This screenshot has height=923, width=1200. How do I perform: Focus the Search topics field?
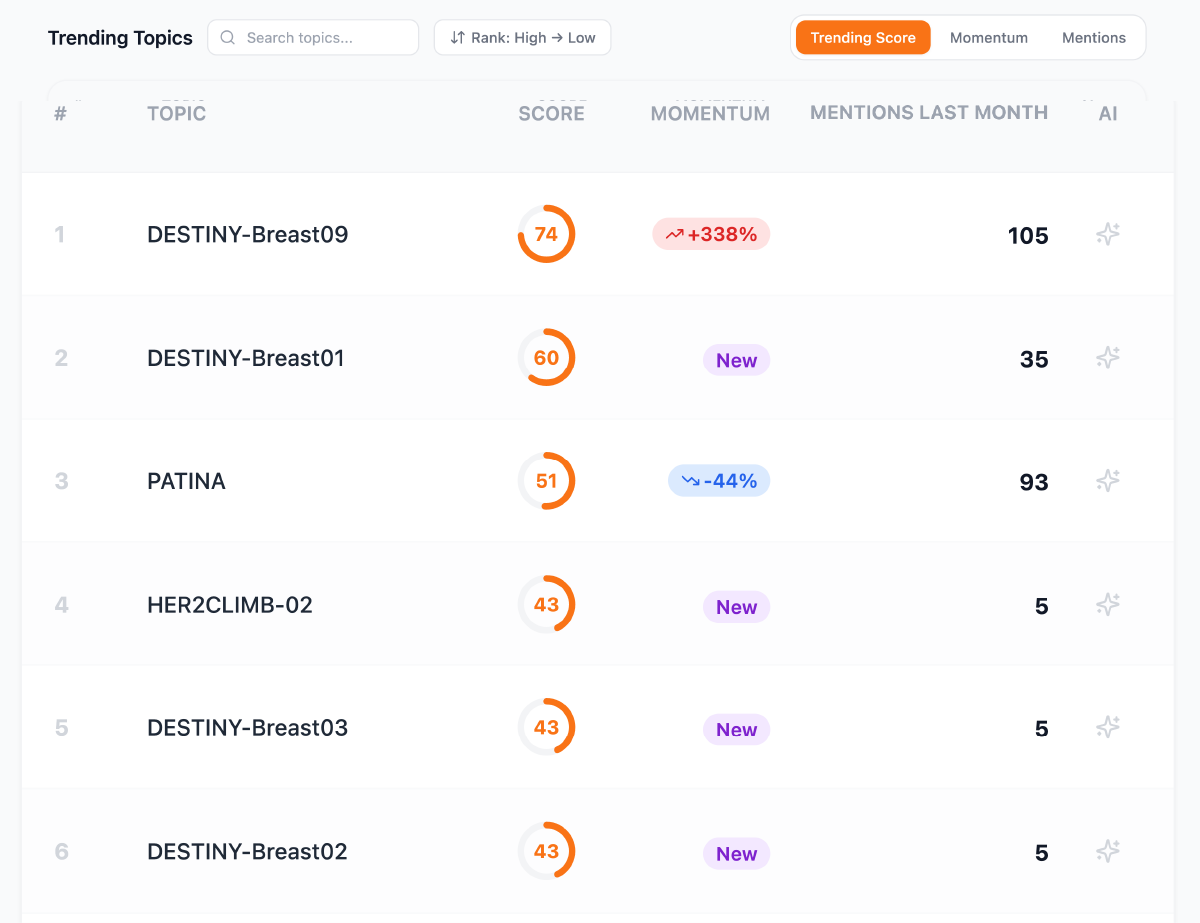point(313,38)
